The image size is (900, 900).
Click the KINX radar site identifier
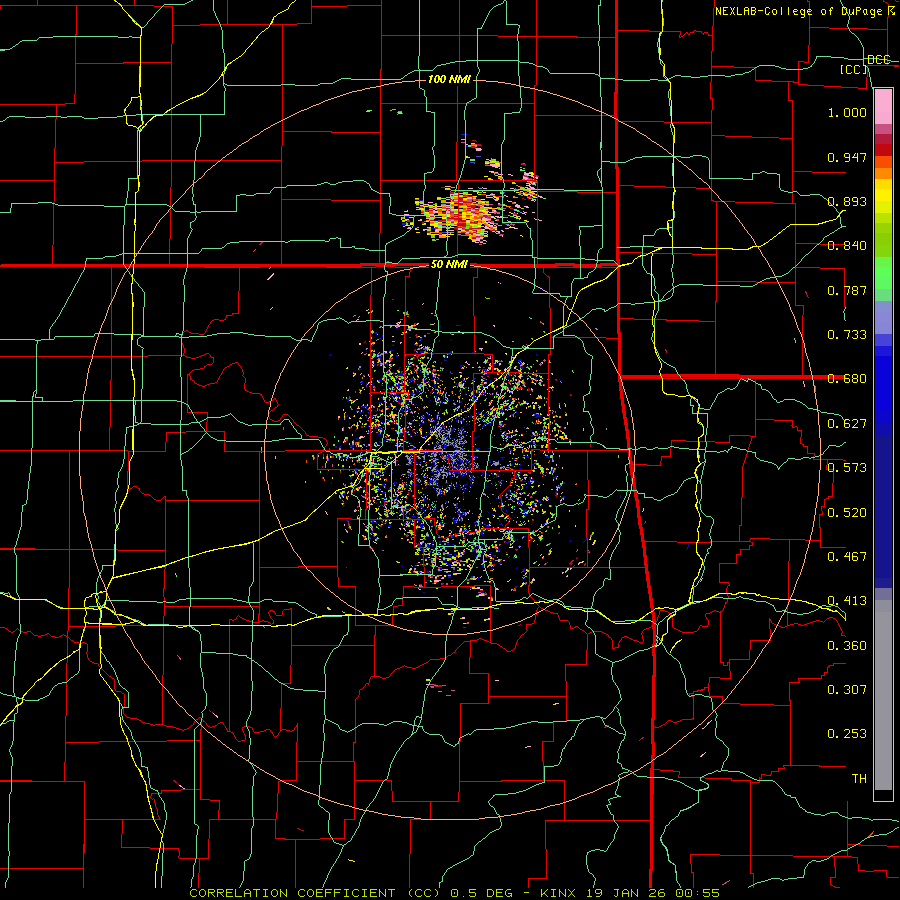point(560,893)
